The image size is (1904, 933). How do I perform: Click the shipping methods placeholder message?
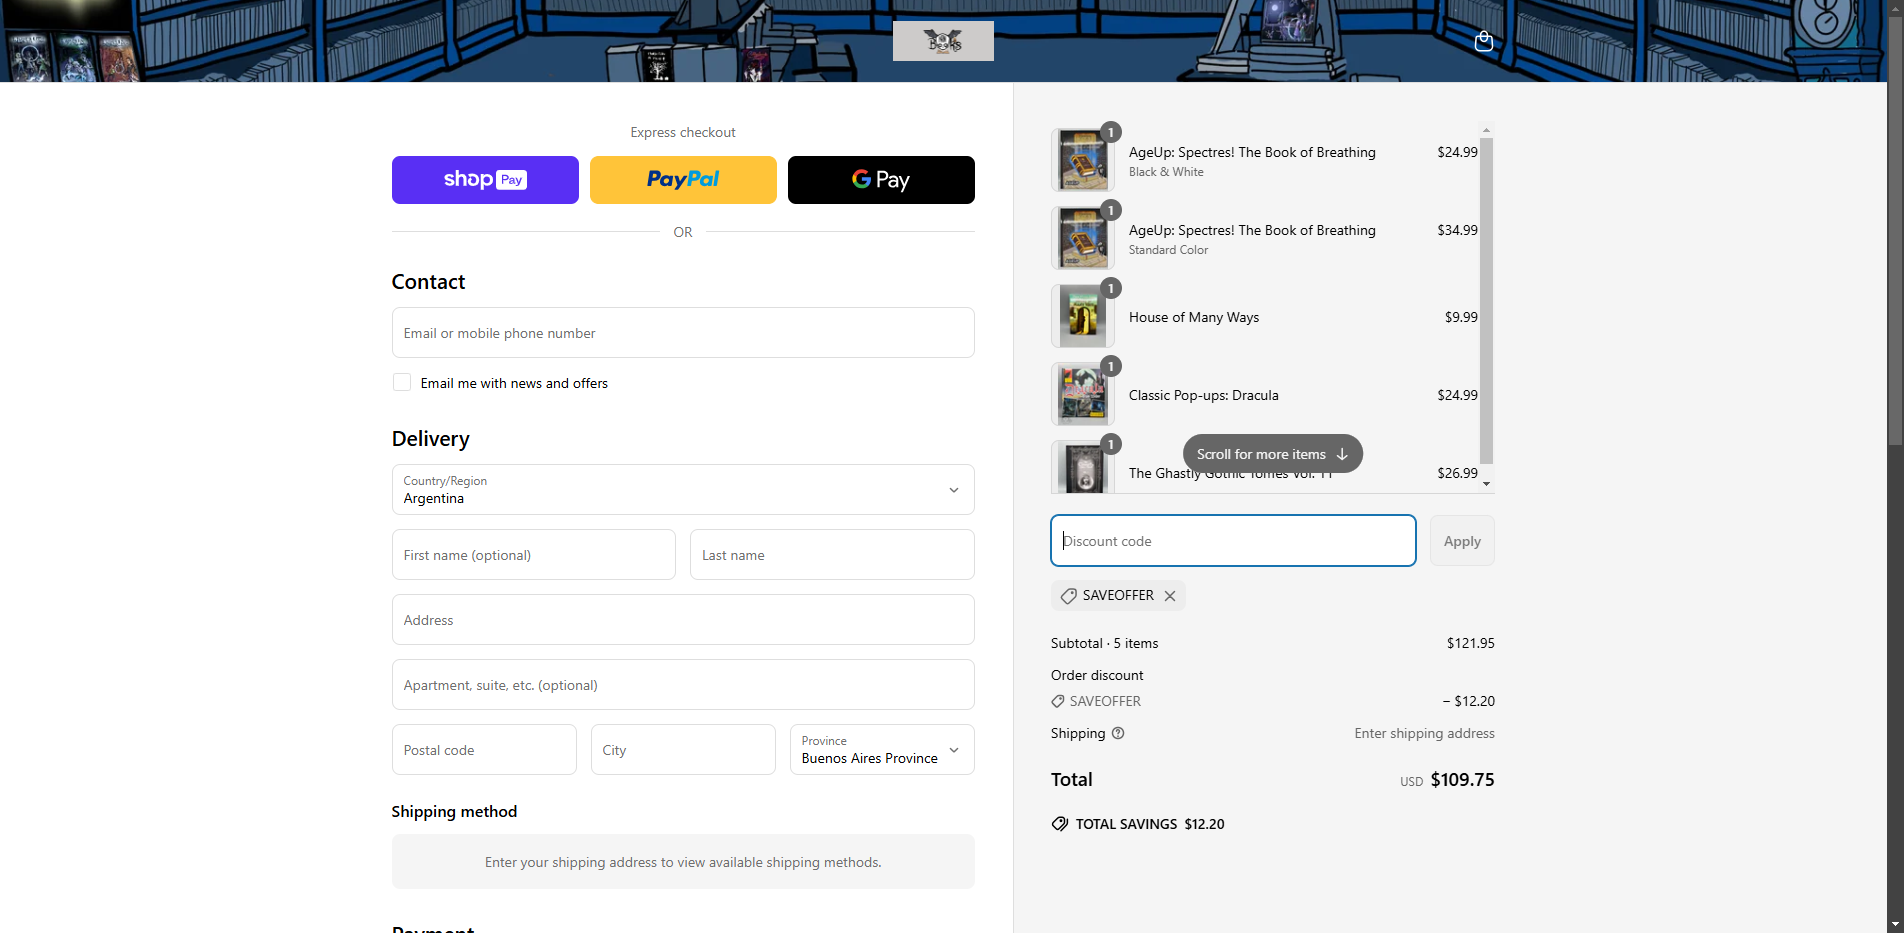[683, 862]
